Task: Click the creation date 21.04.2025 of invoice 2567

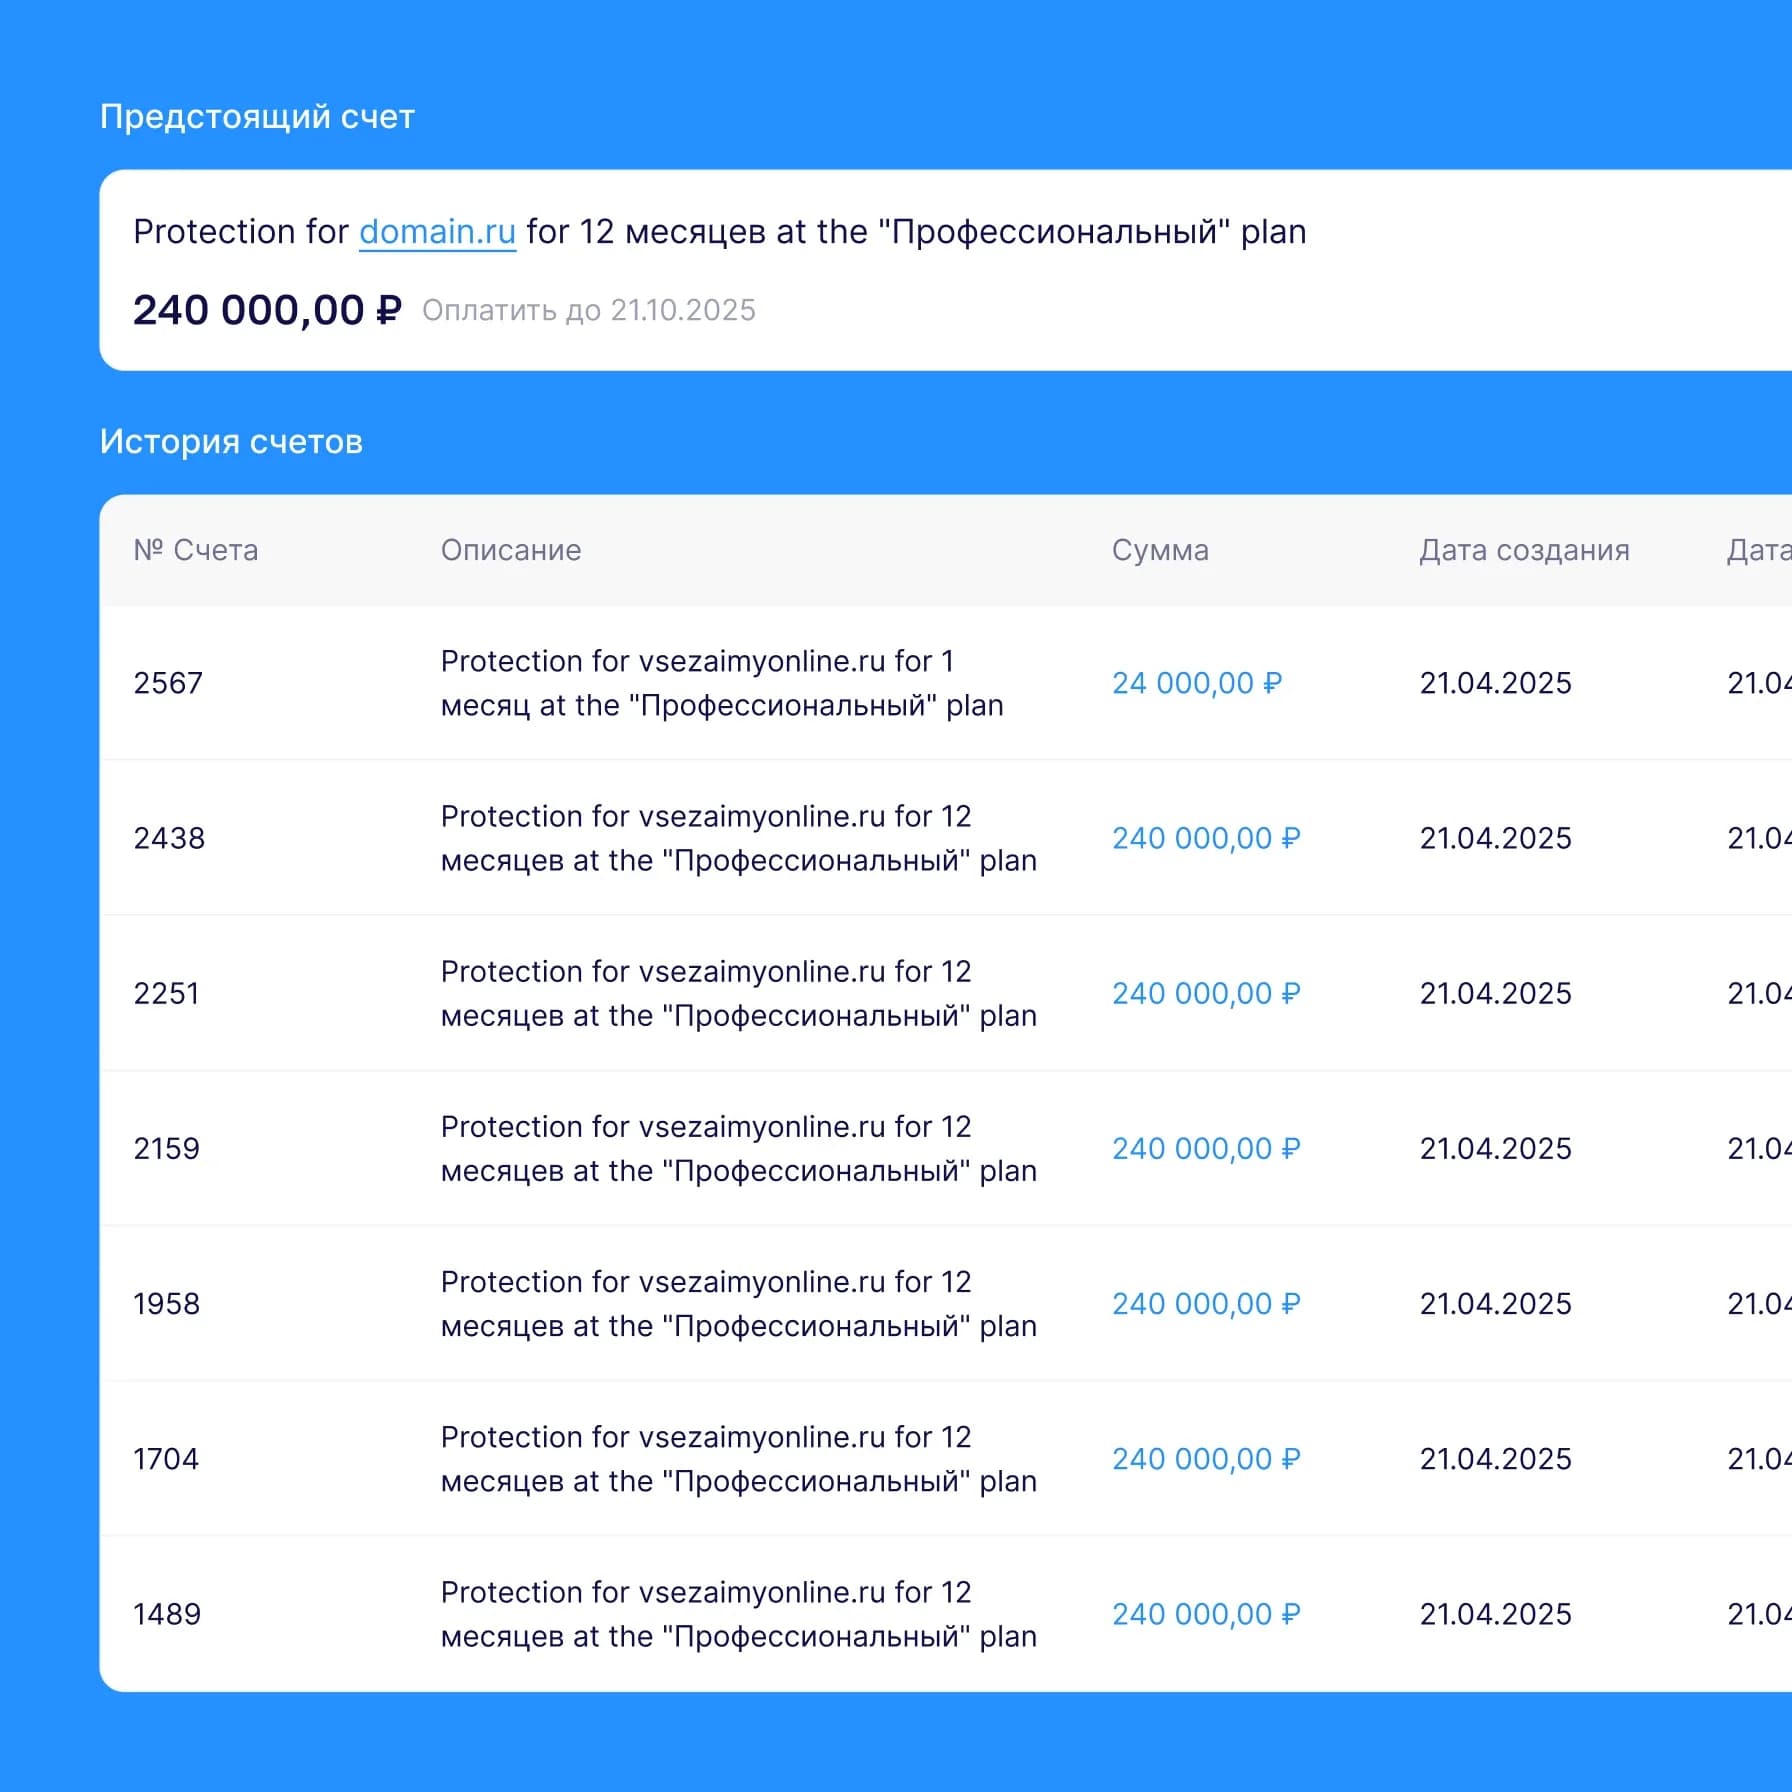Action: point(1496,683)
